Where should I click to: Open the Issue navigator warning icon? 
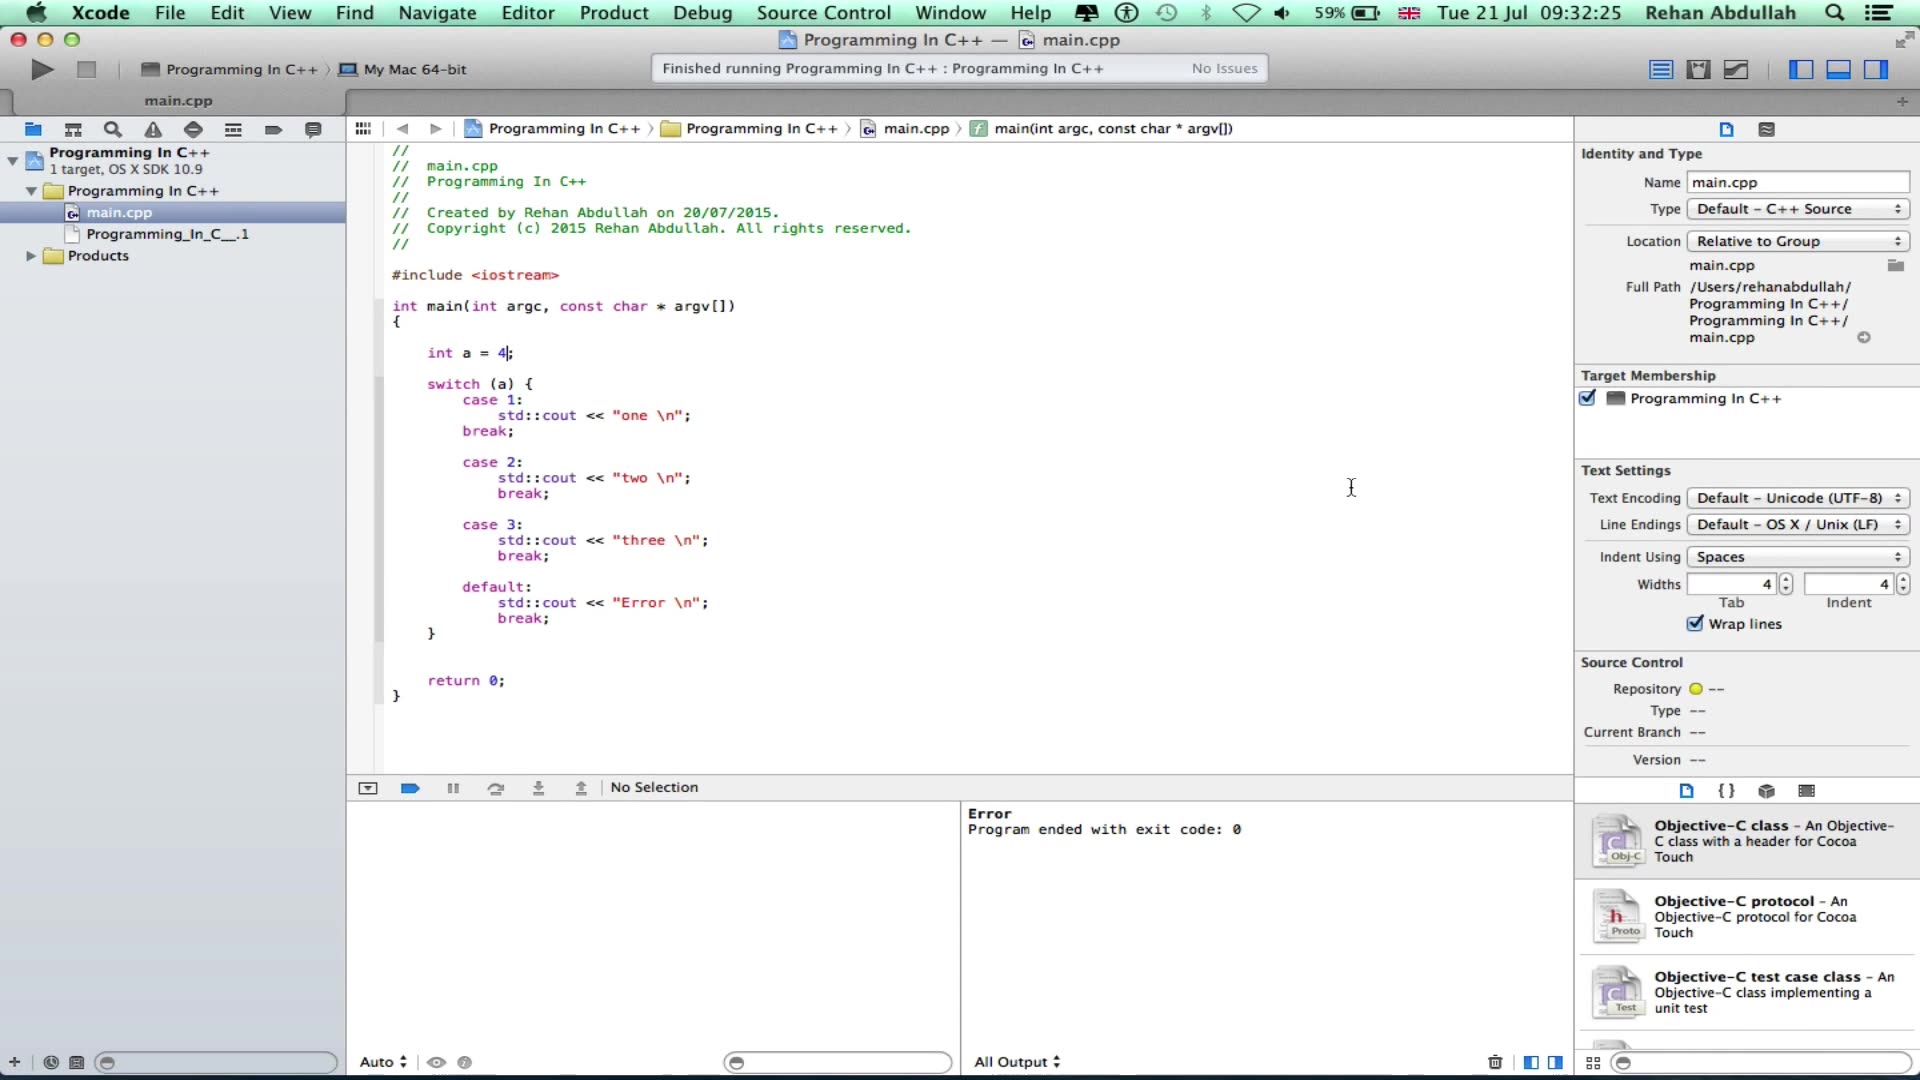point(153,129)
